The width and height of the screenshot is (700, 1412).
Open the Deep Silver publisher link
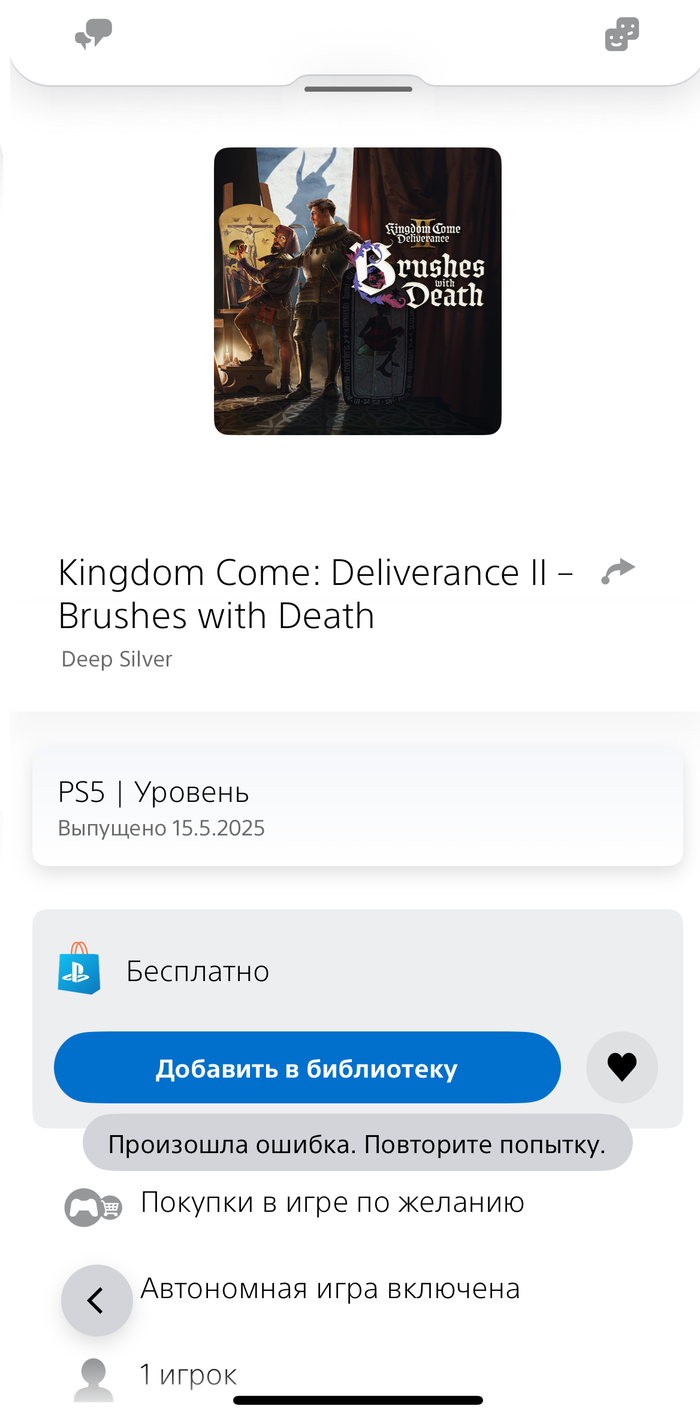point(117,659)
